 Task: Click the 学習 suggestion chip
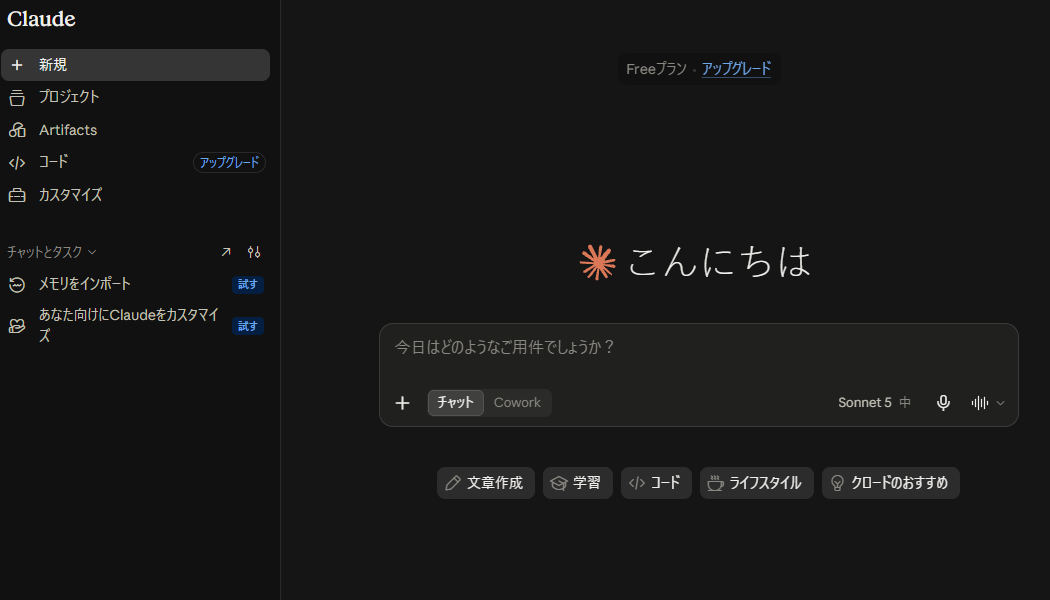pos(577,483)
